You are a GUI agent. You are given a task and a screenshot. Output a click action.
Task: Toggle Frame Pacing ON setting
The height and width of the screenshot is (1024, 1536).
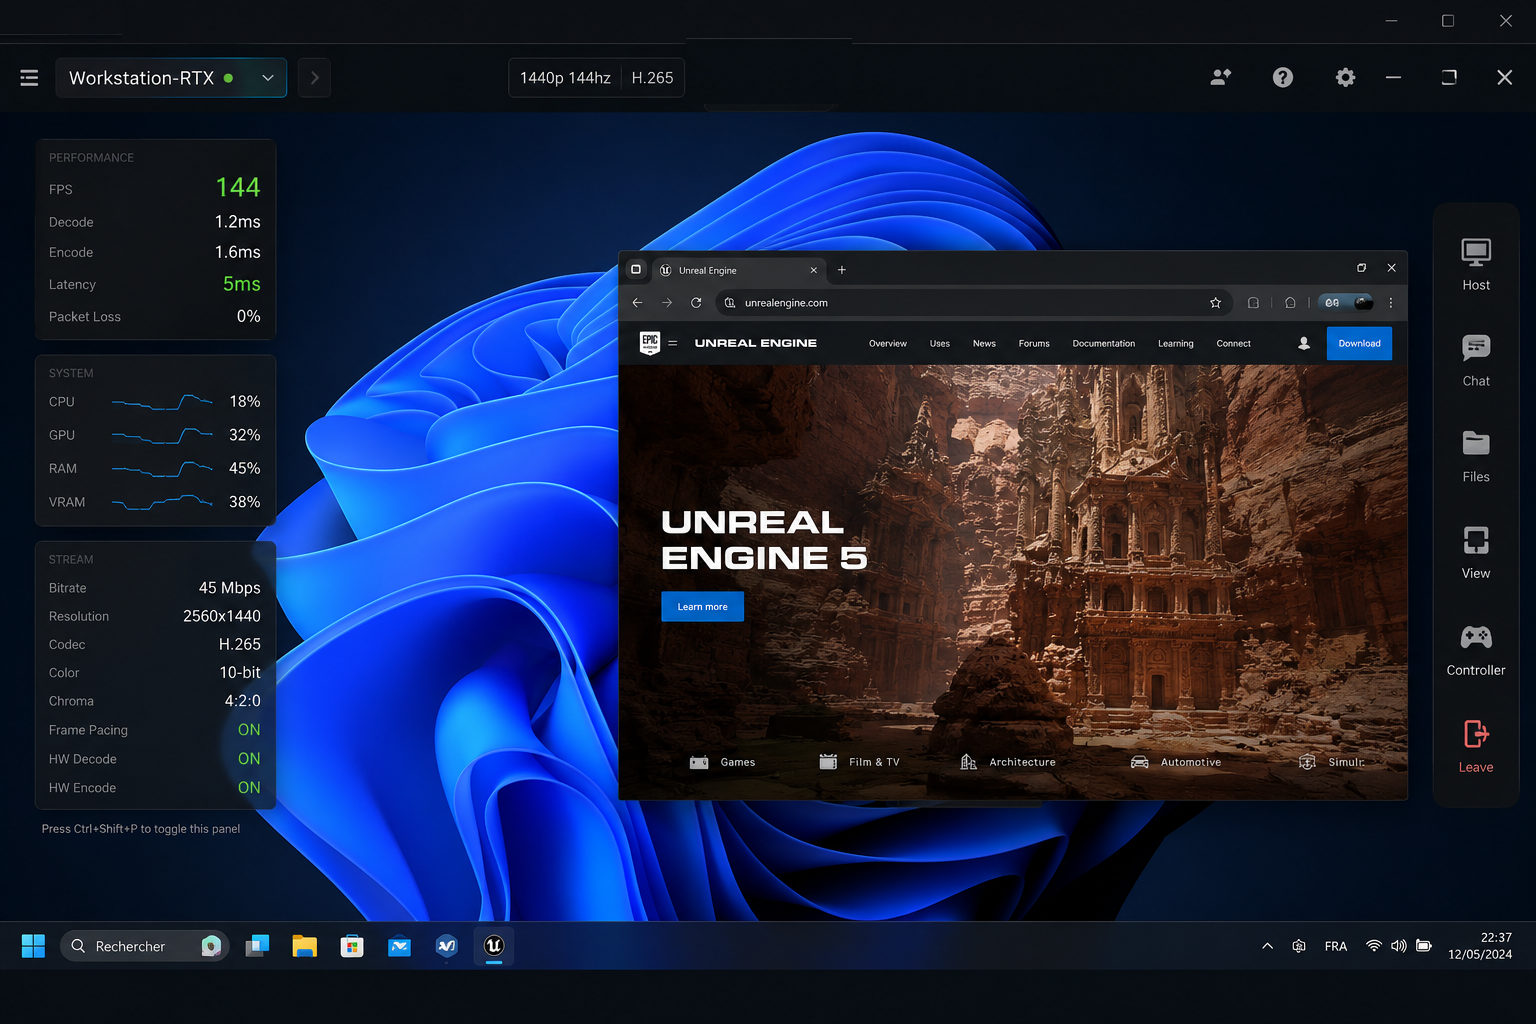(249, 730)
